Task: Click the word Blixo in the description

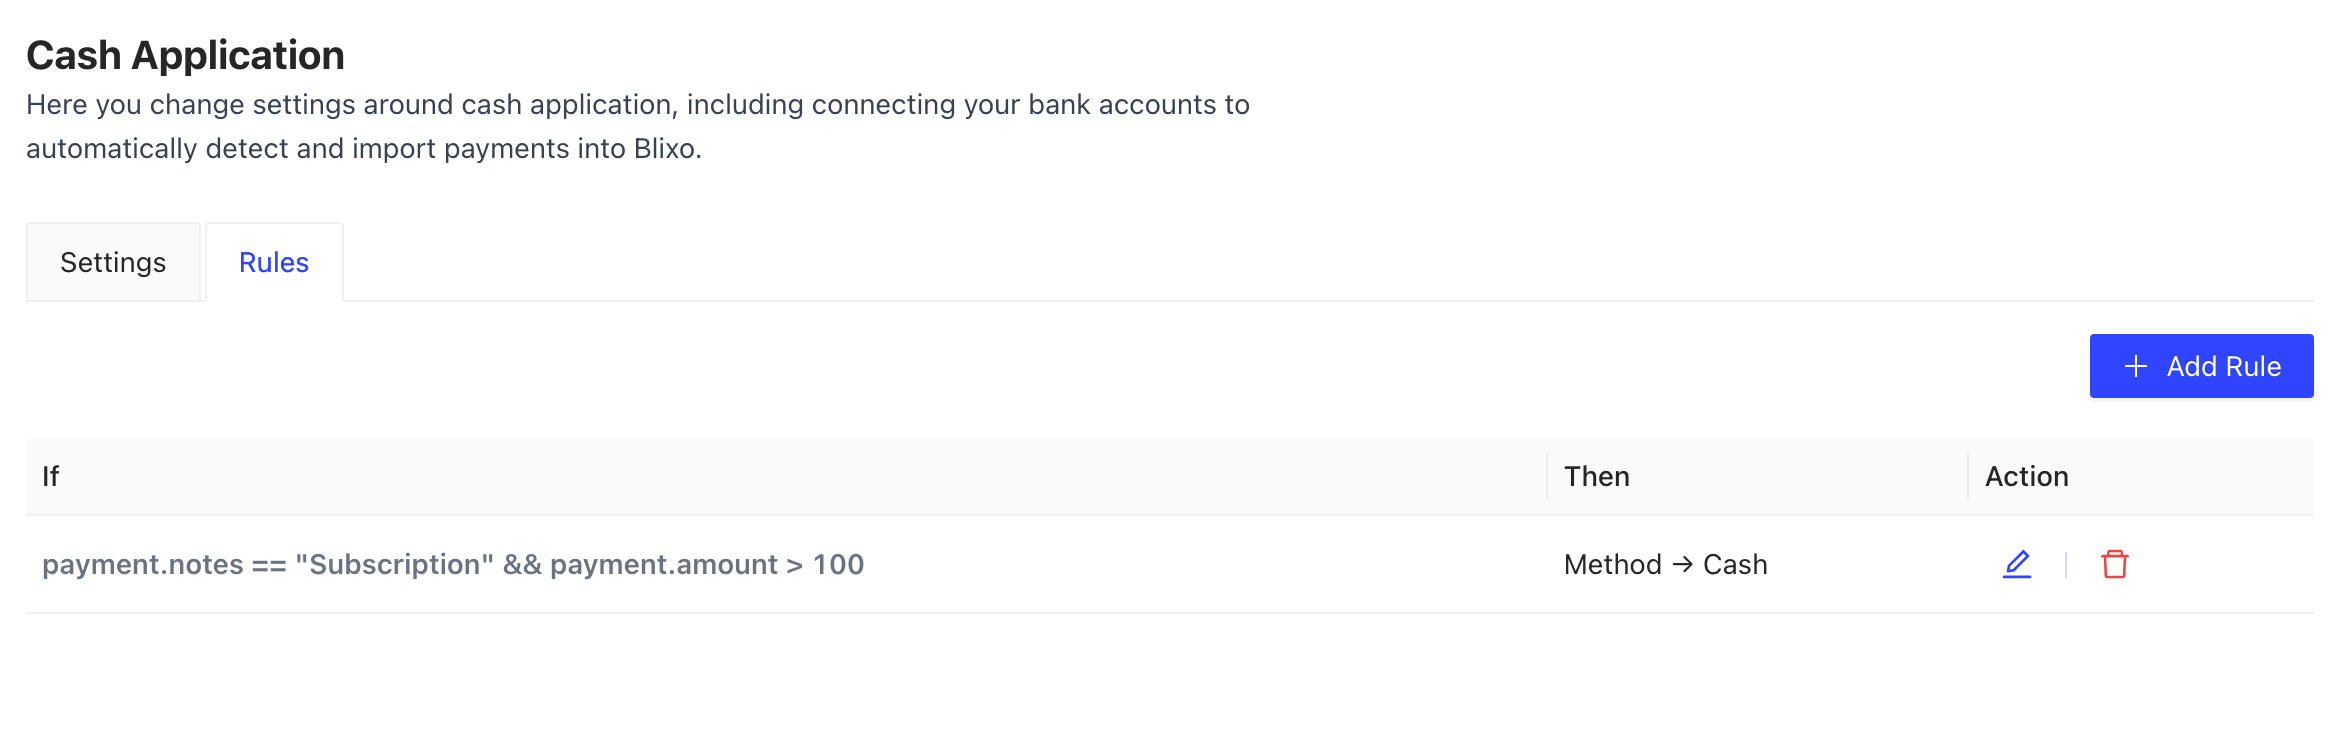Action: (x=664, y=148)
